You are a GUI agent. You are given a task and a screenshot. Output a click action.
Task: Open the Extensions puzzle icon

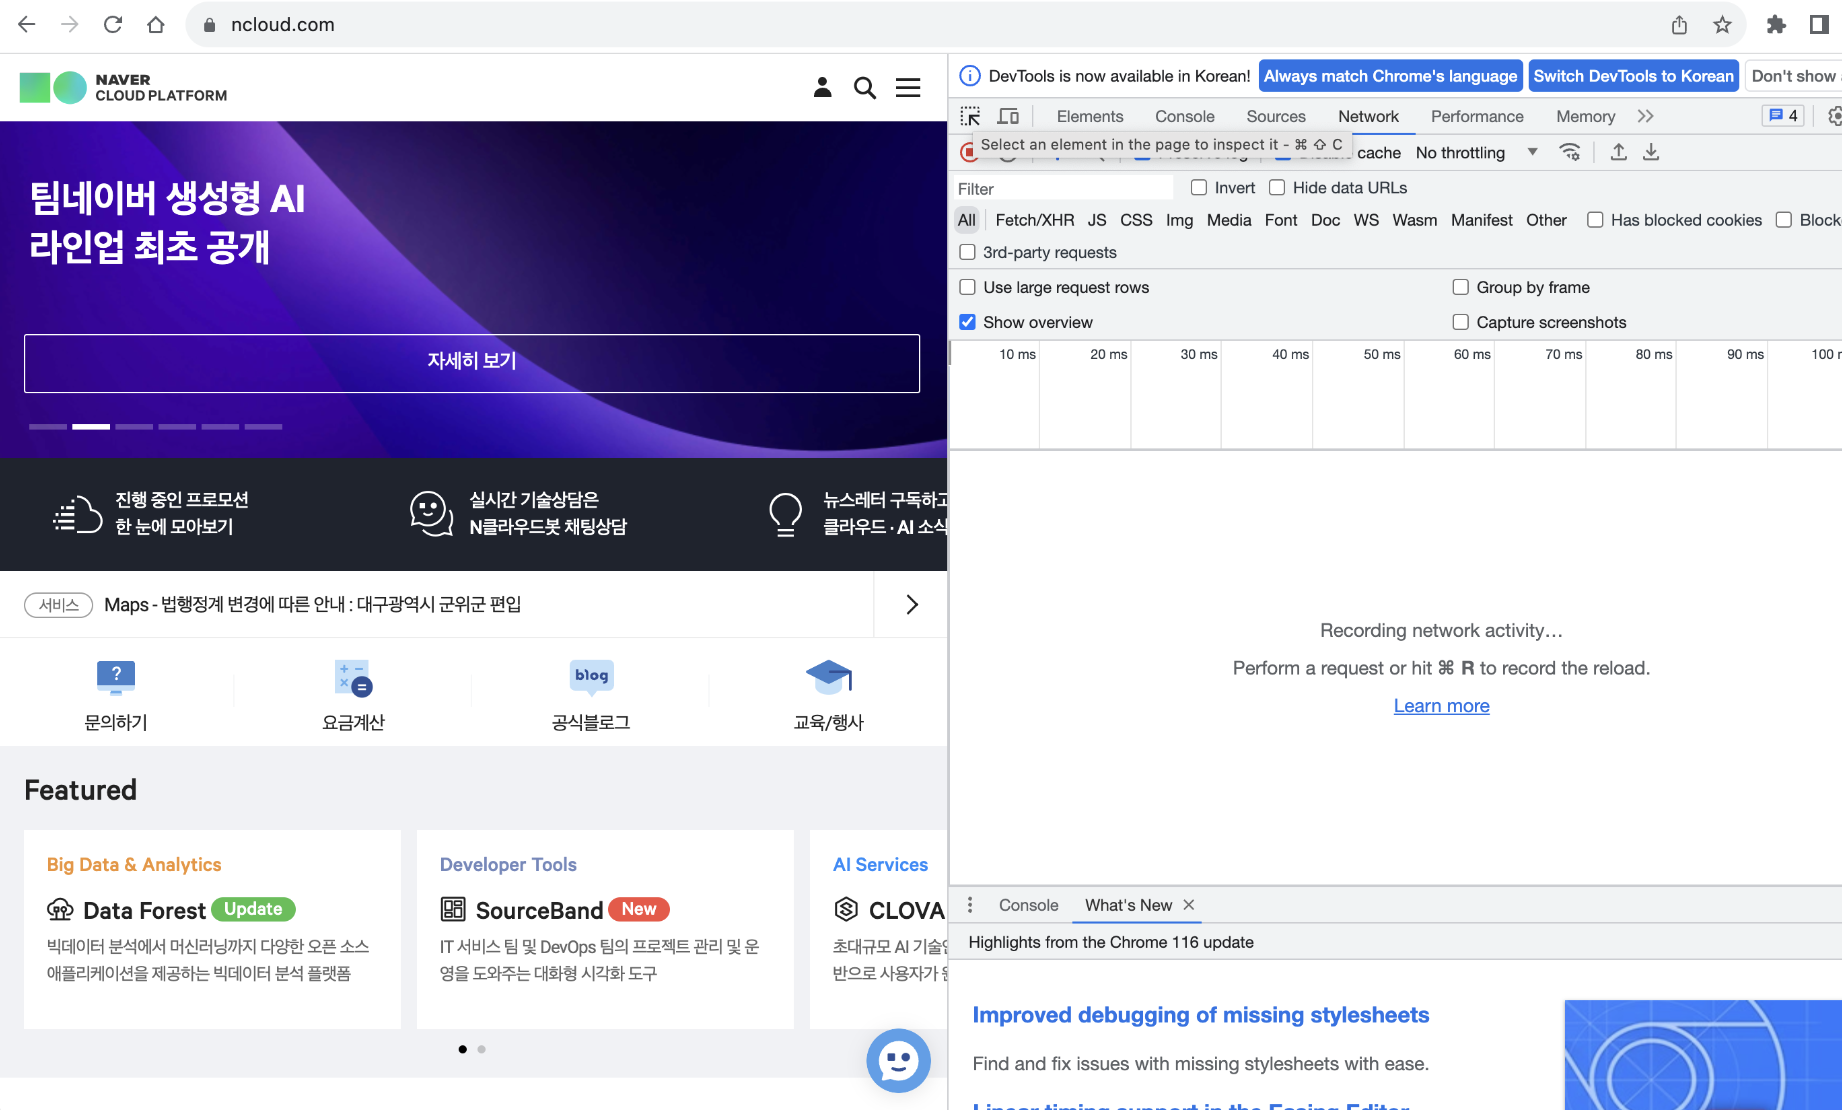(x=1776, y=25)
